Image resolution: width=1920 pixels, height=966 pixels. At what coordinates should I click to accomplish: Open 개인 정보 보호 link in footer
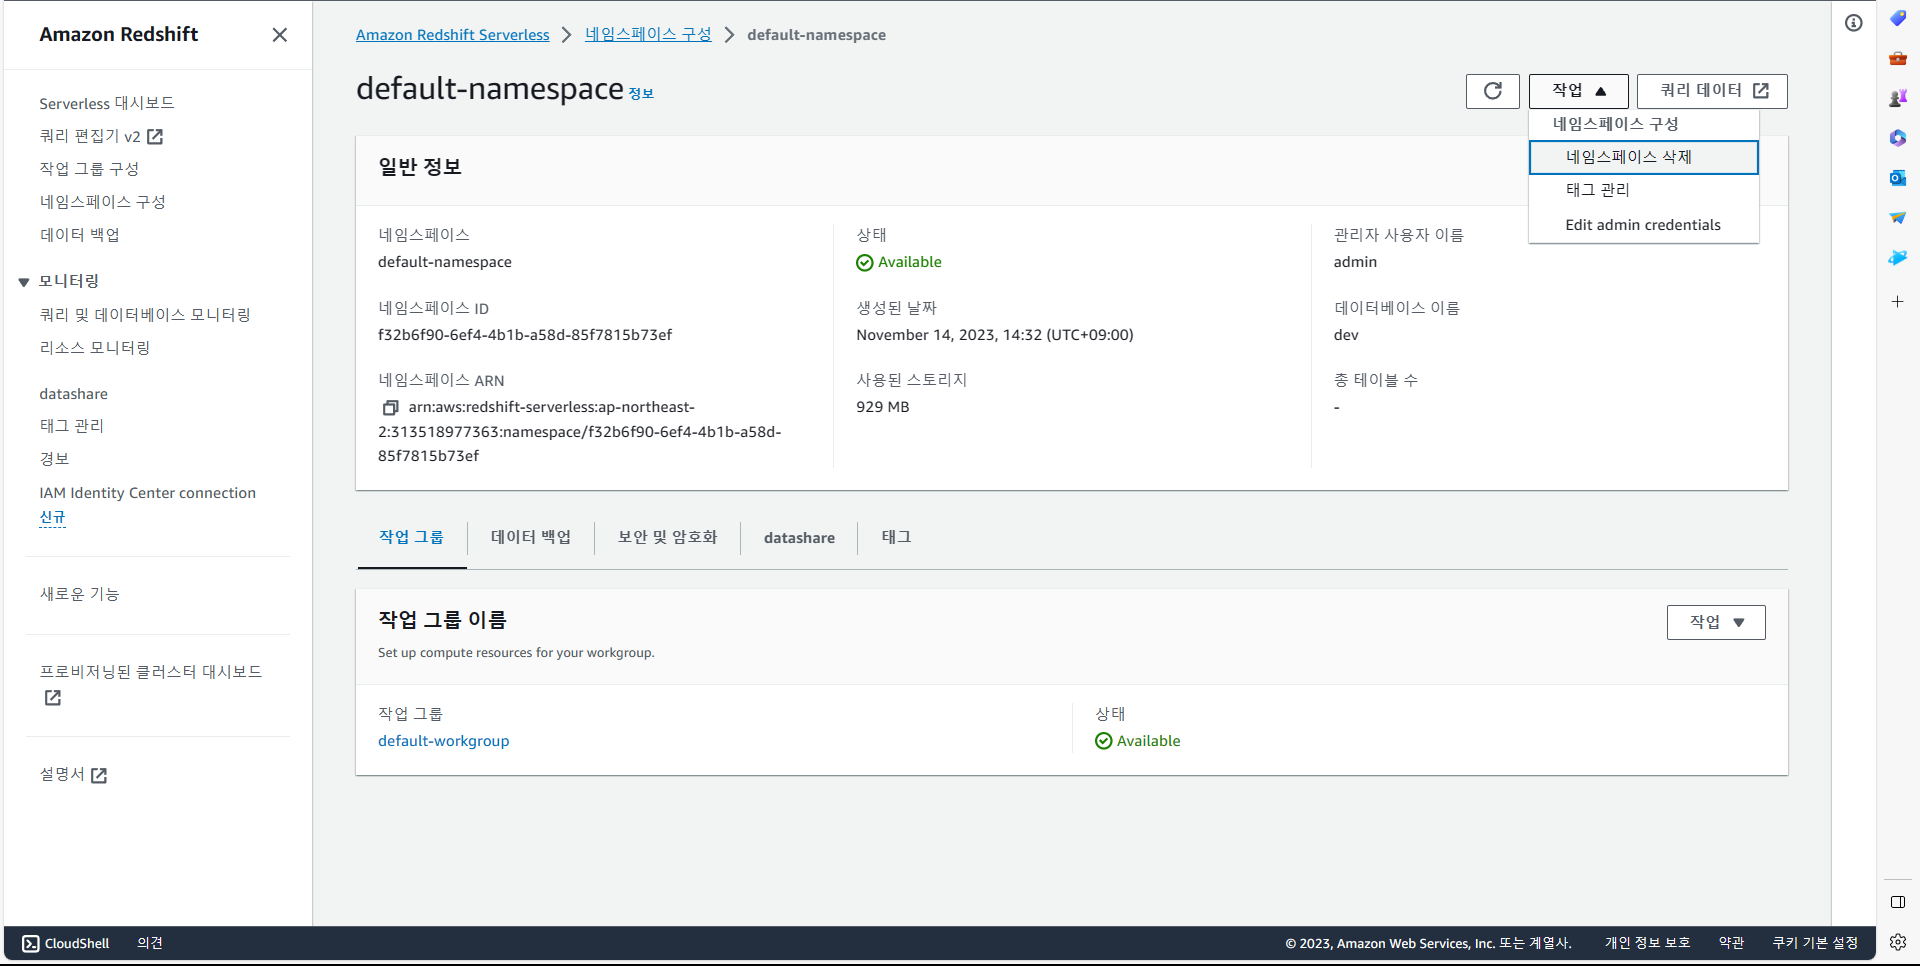(x=1647, y=943)
